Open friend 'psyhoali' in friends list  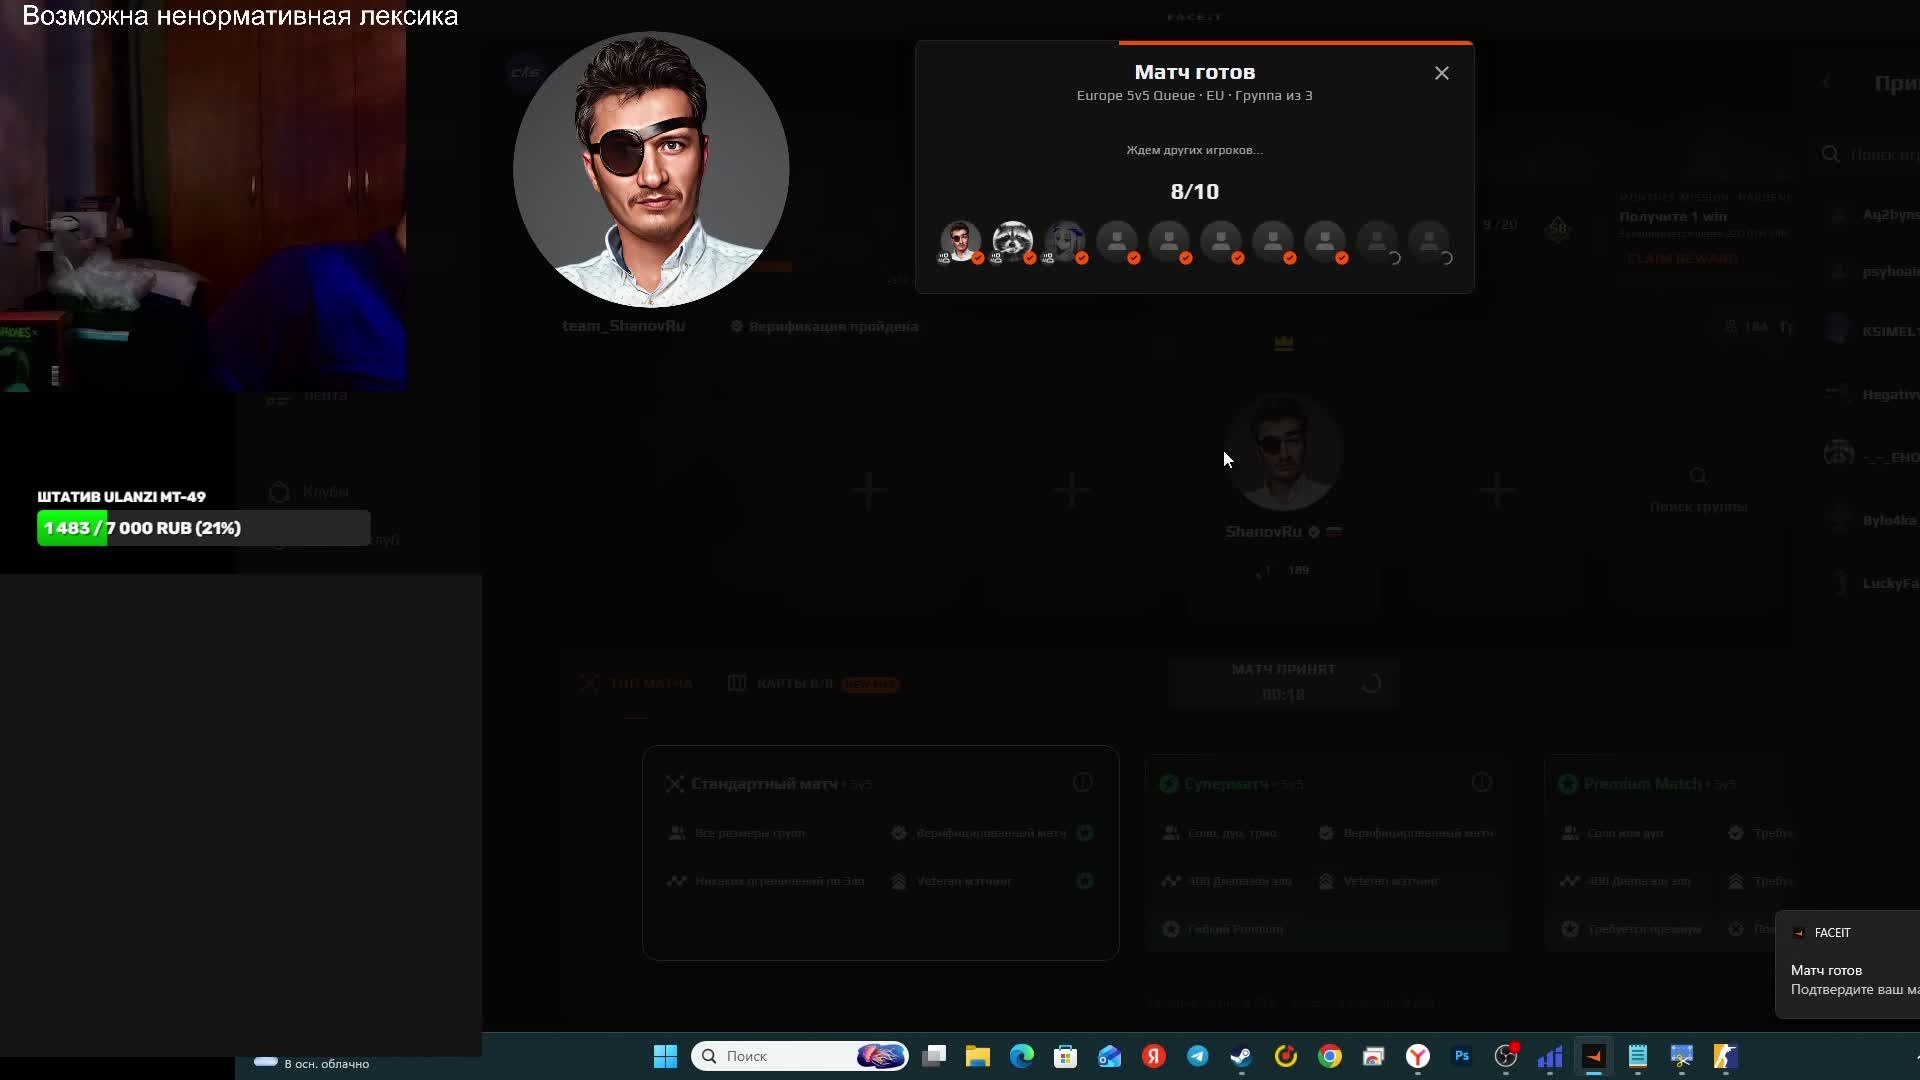point(1872,271)
